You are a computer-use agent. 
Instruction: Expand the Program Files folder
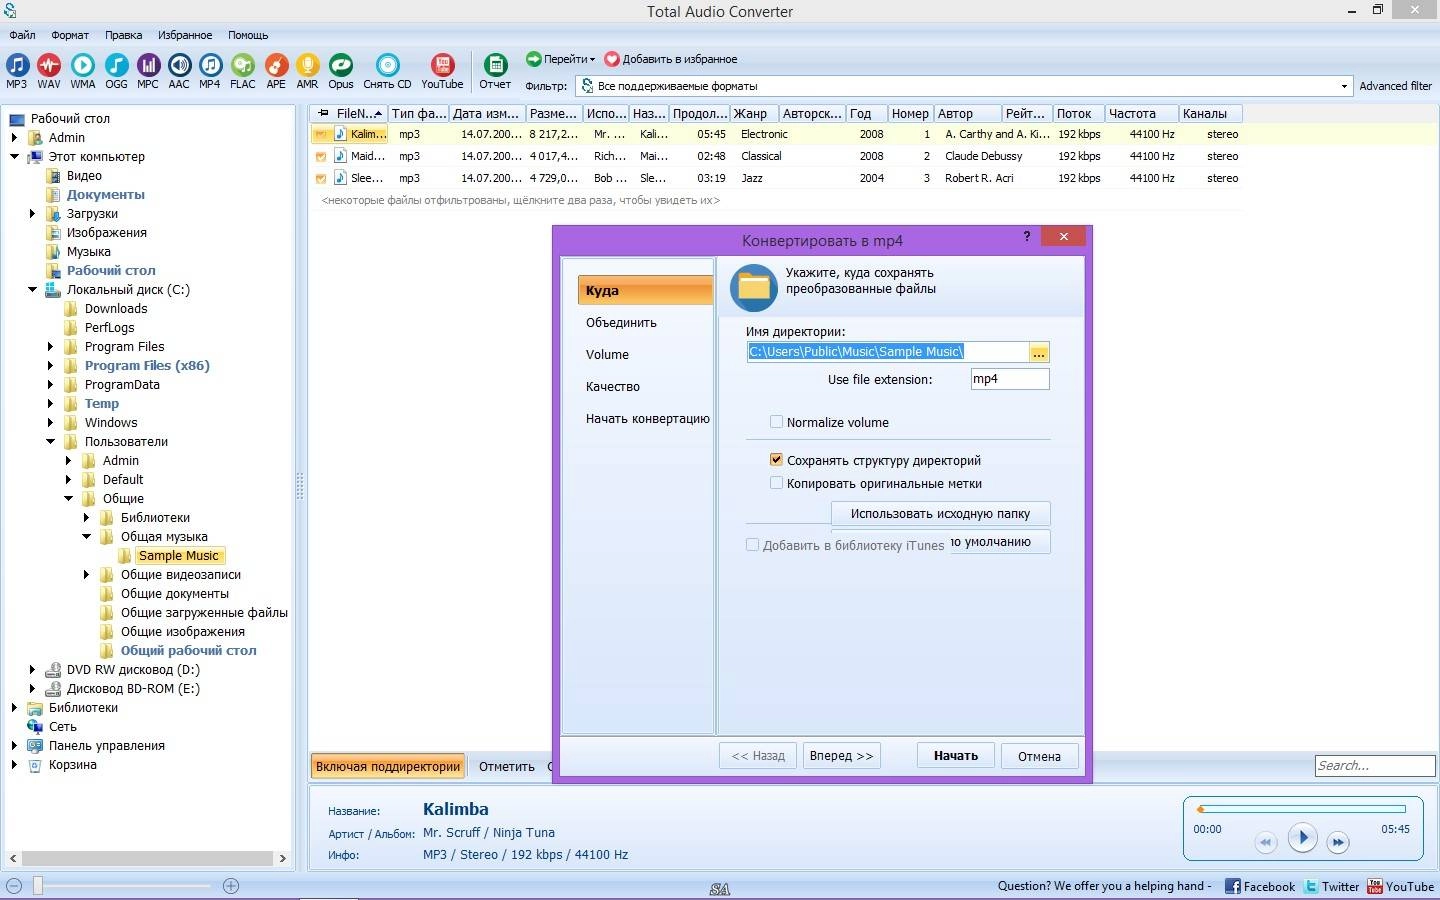coord(51,347)
